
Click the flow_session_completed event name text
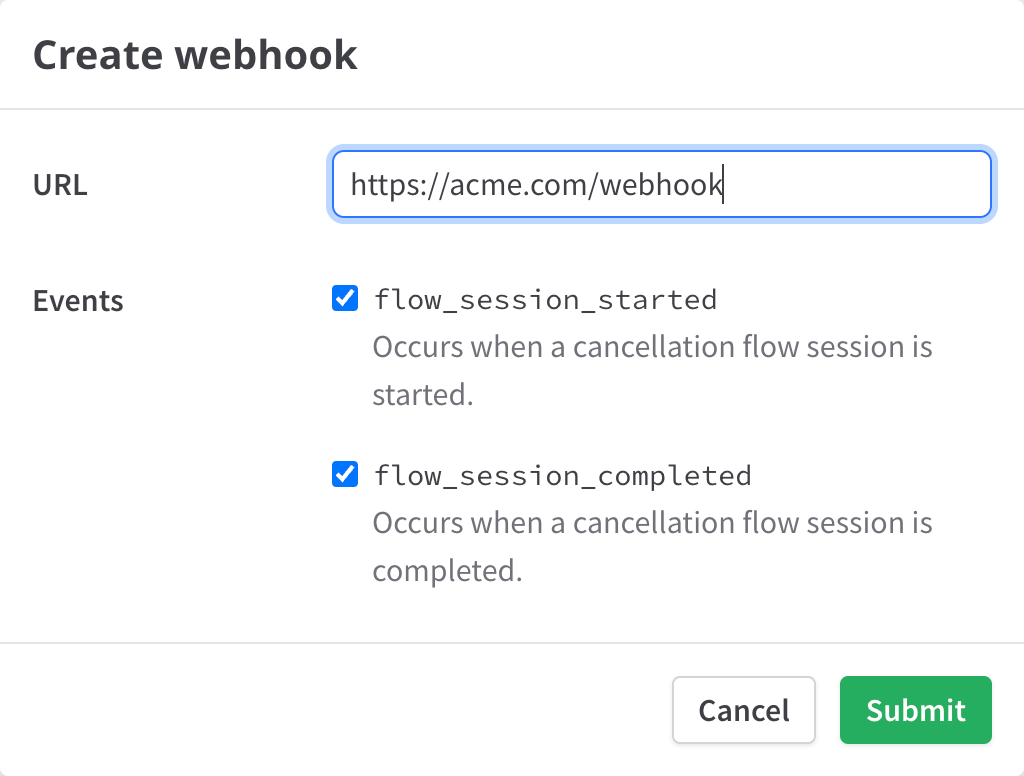pyautogui.click(x=562, y=474)
